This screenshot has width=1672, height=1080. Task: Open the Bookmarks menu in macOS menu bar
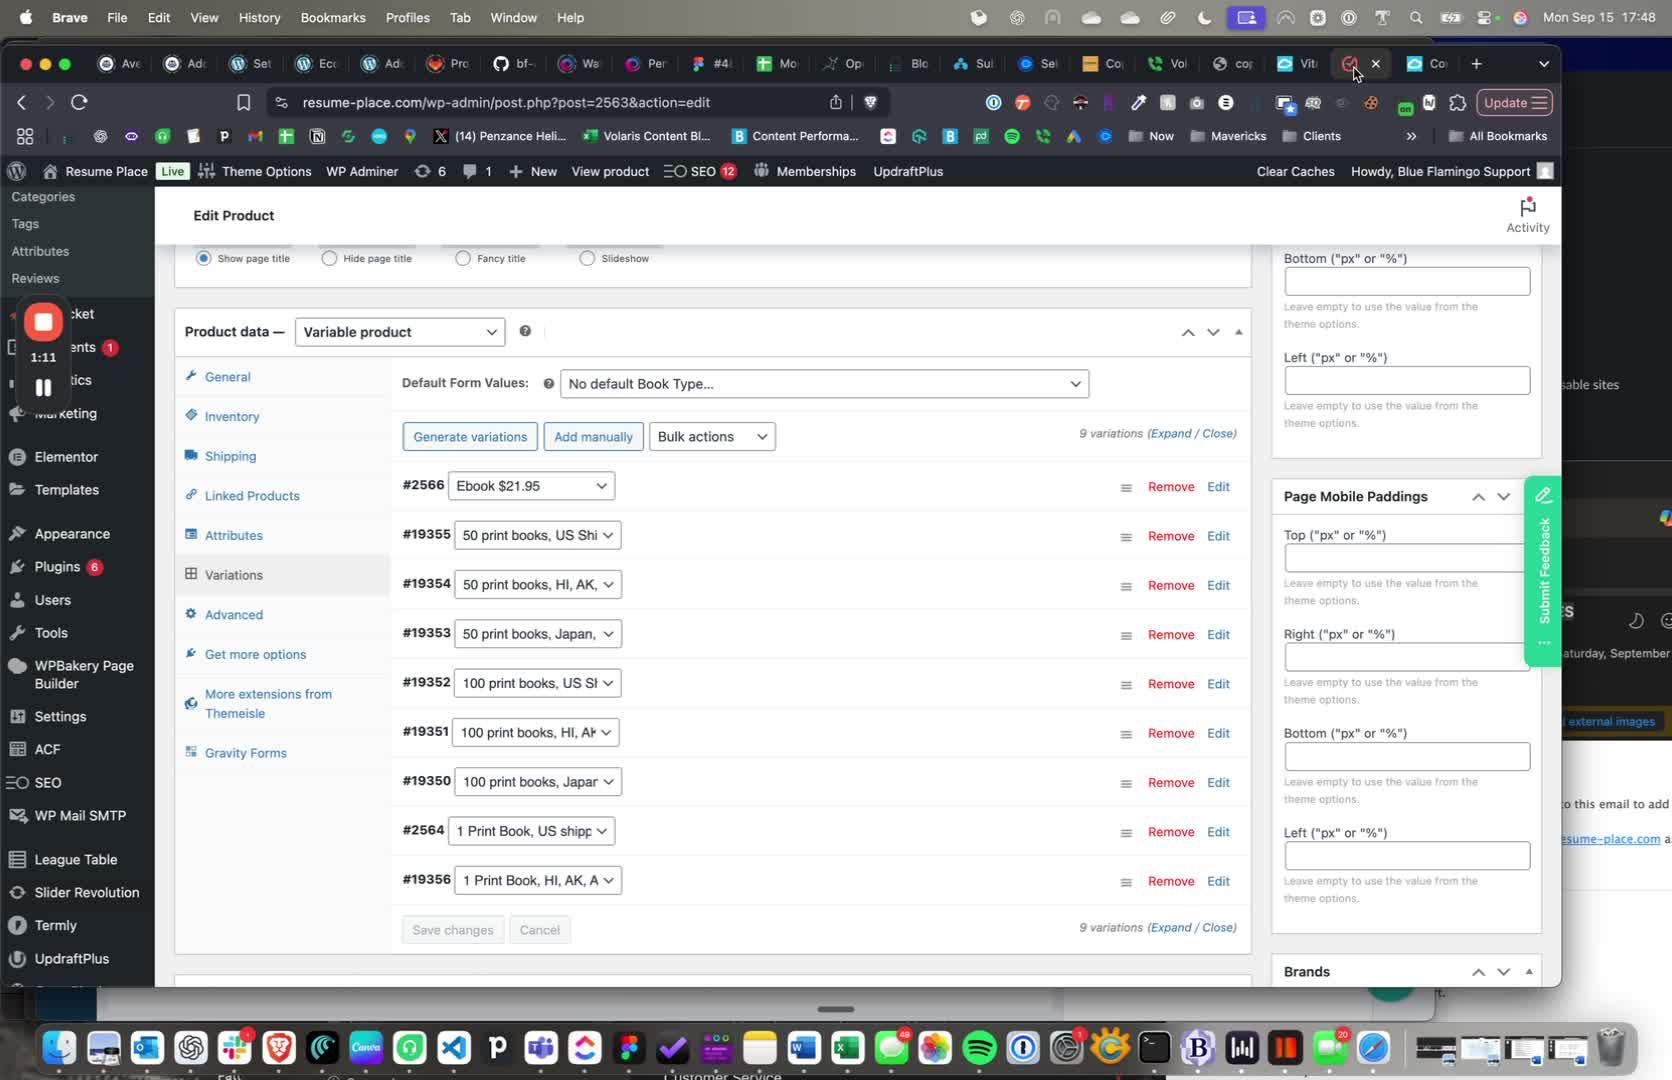tap(332, 17)
